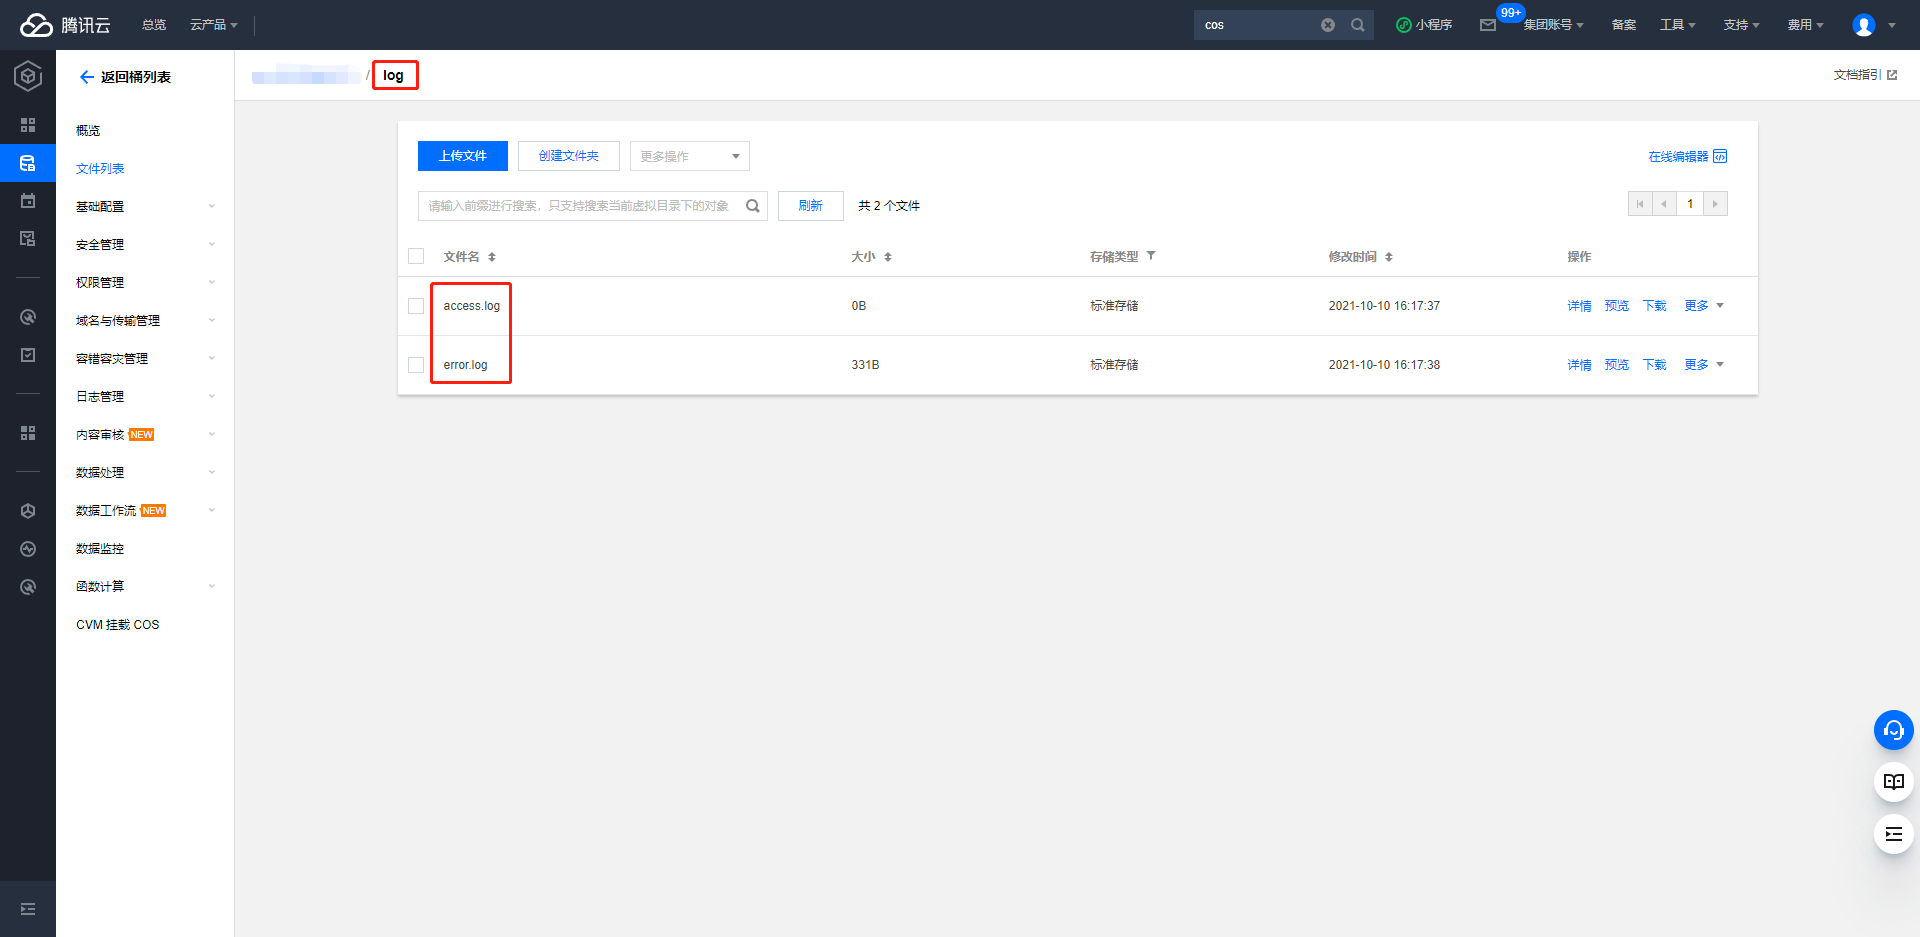Screen dimensions: 1920x937
Task: Toggle the select-all files checkbox
Action: 416,256
